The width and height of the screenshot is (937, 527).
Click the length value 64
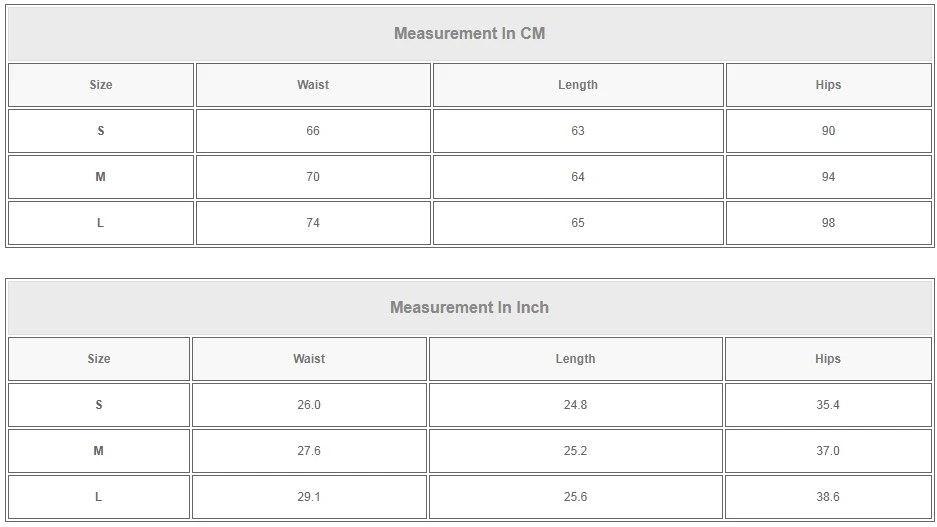tap(577, 177)
